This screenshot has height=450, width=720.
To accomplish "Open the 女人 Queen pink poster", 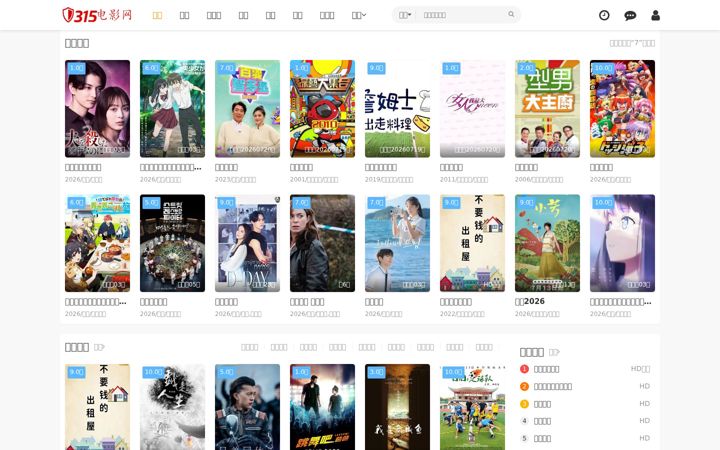I will [472, 108].
